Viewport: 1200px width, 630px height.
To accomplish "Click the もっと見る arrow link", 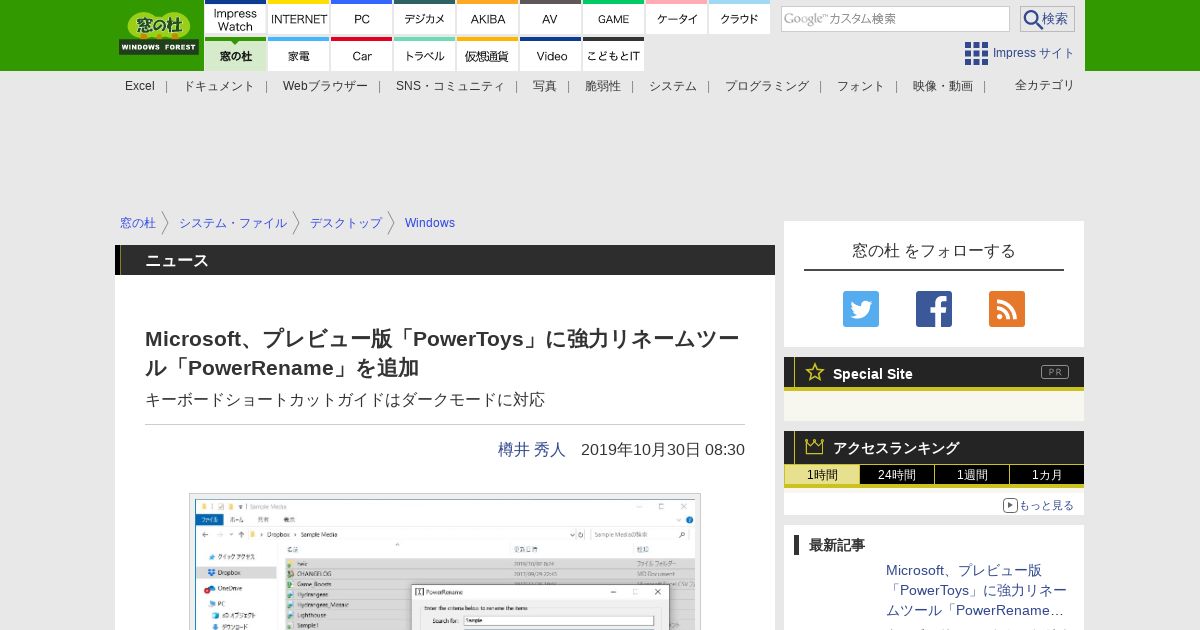I will [1038, 505].
